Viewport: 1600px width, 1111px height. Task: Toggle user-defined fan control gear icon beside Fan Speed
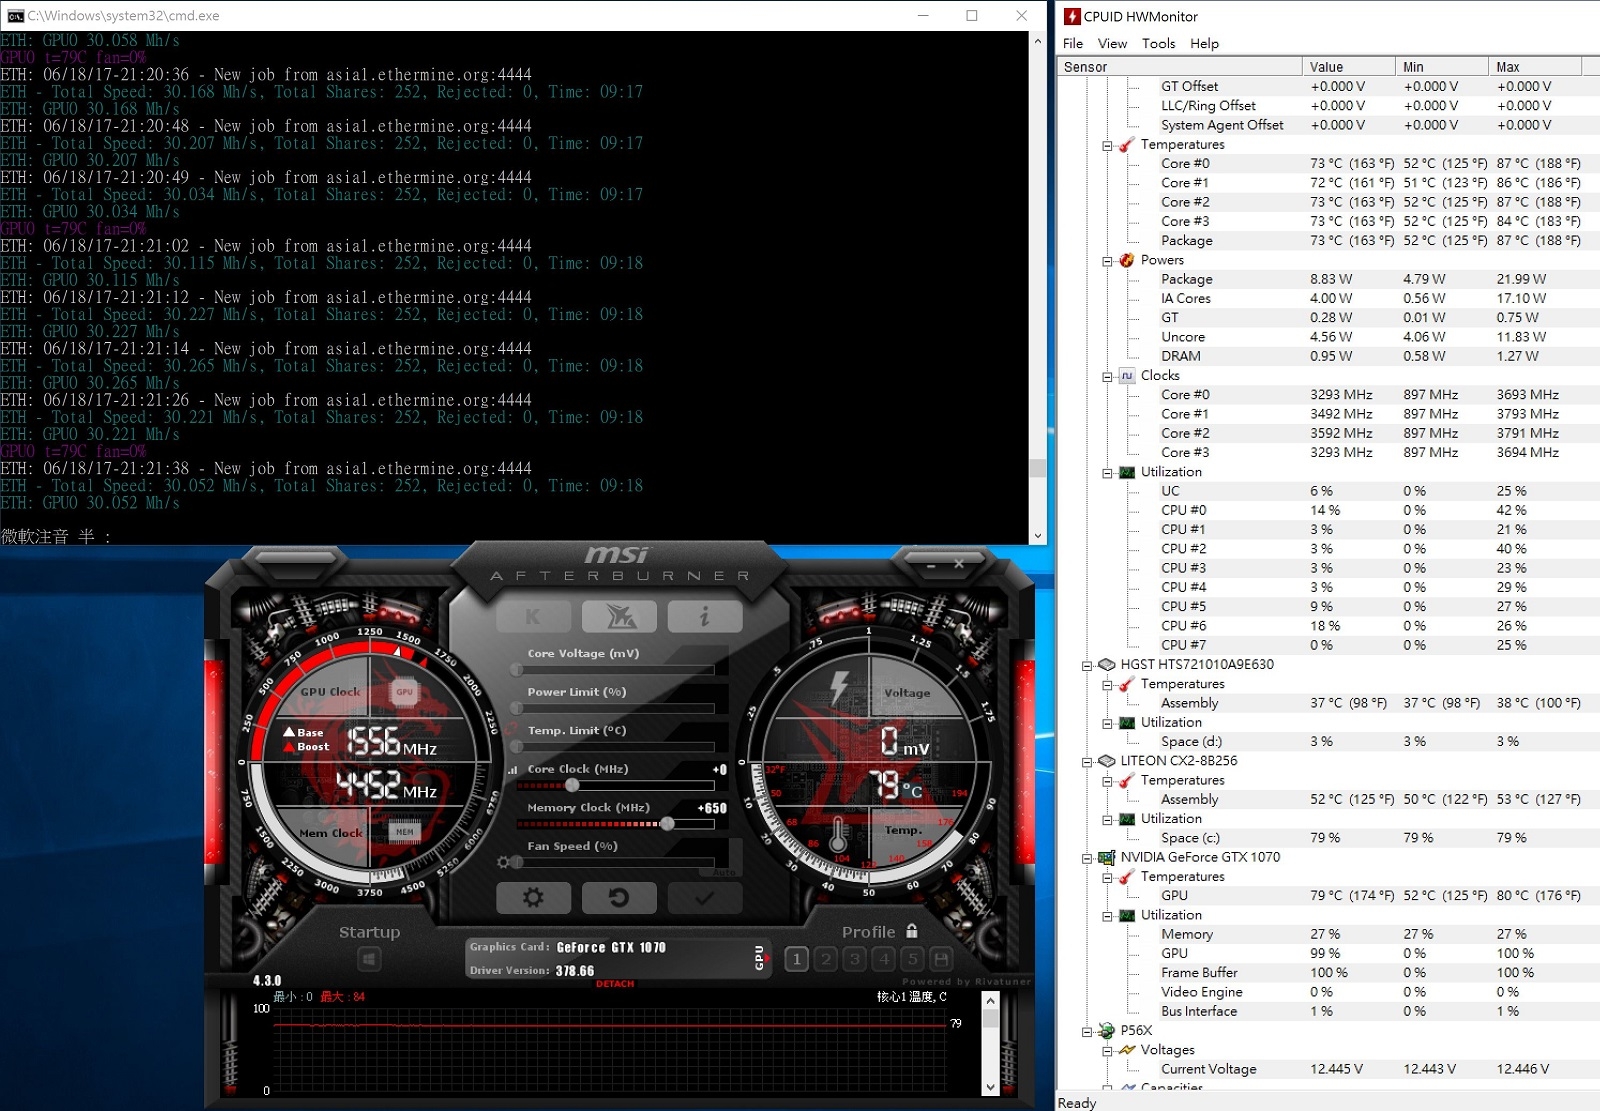(504, 862)
